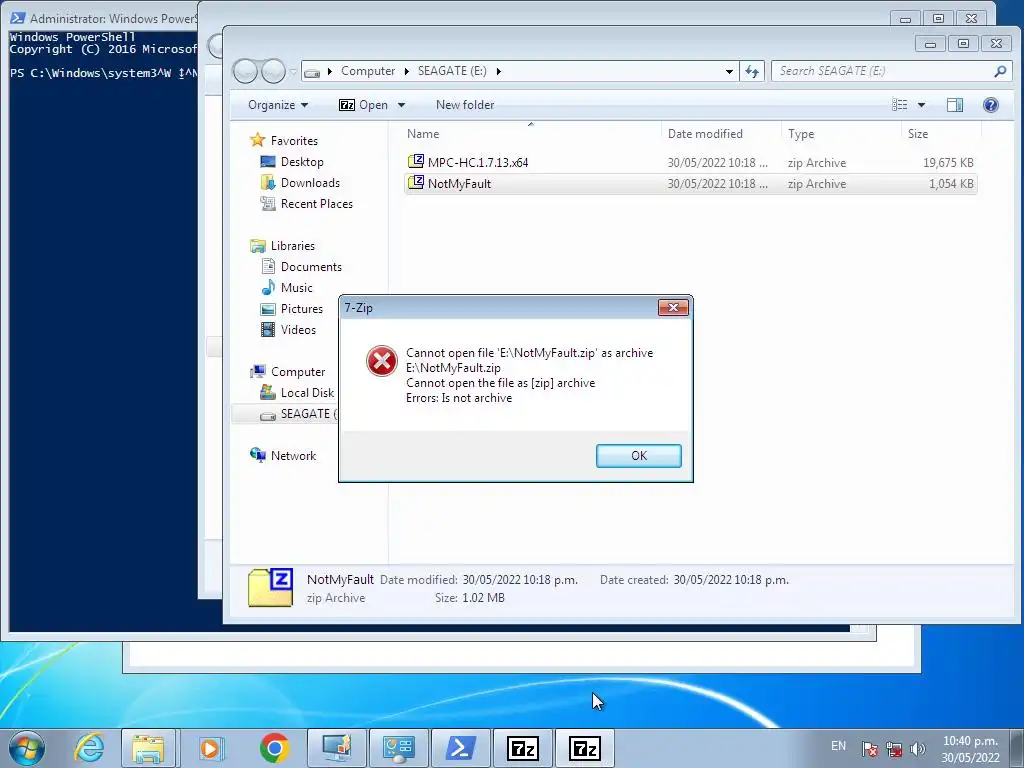
Task: Click the Forward navigation button
Action: [x=273, y=71]
